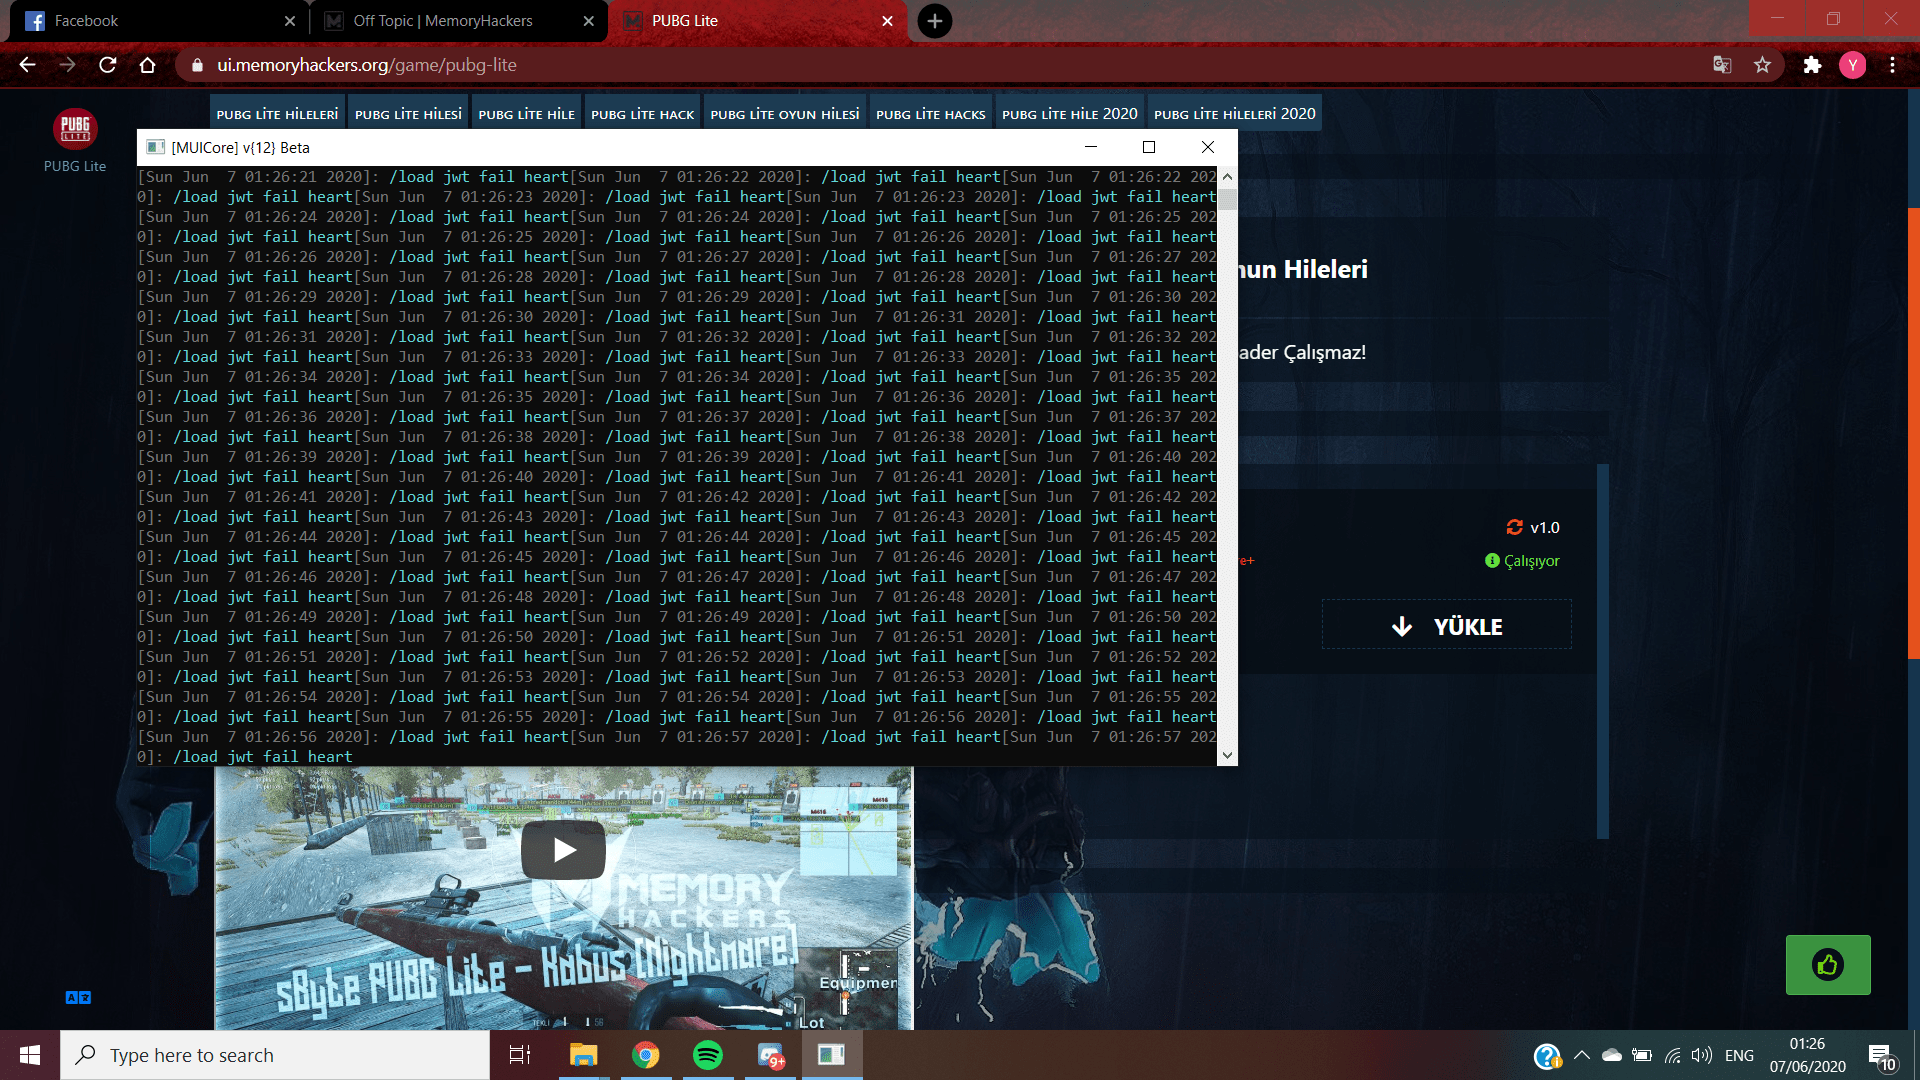Click the PUBG LİTE HACK tag
This screenshot has width=1920, height=1080.
[642, 114]
